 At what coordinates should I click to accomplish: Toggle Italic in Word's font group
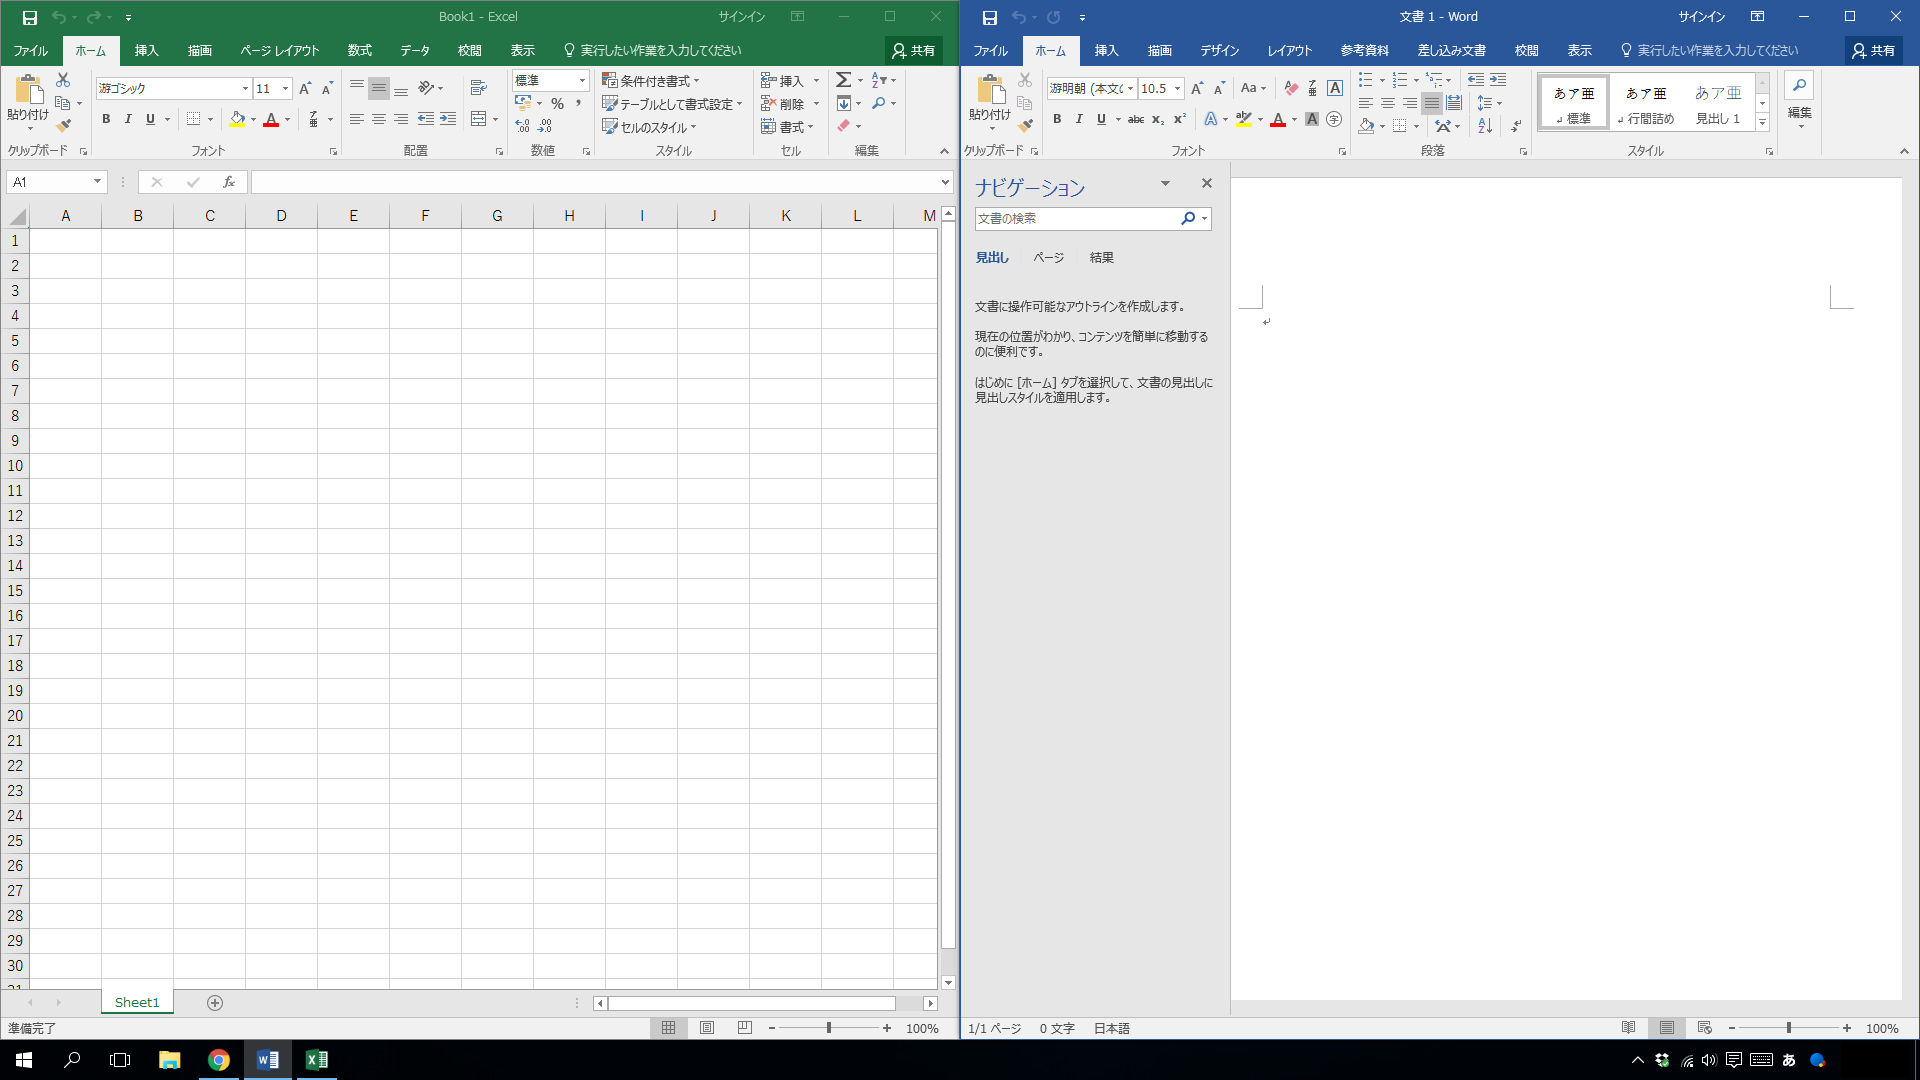coord(1079,119)
